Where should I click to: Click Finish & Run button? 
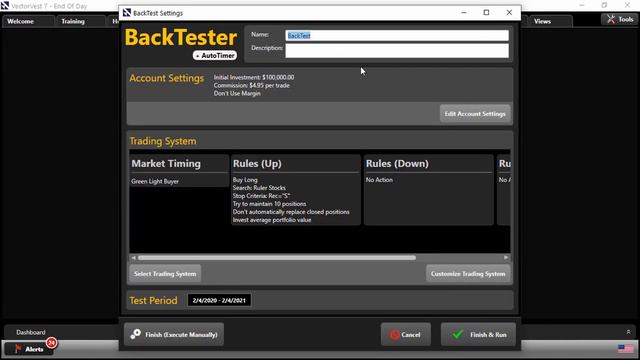[478, 335]
